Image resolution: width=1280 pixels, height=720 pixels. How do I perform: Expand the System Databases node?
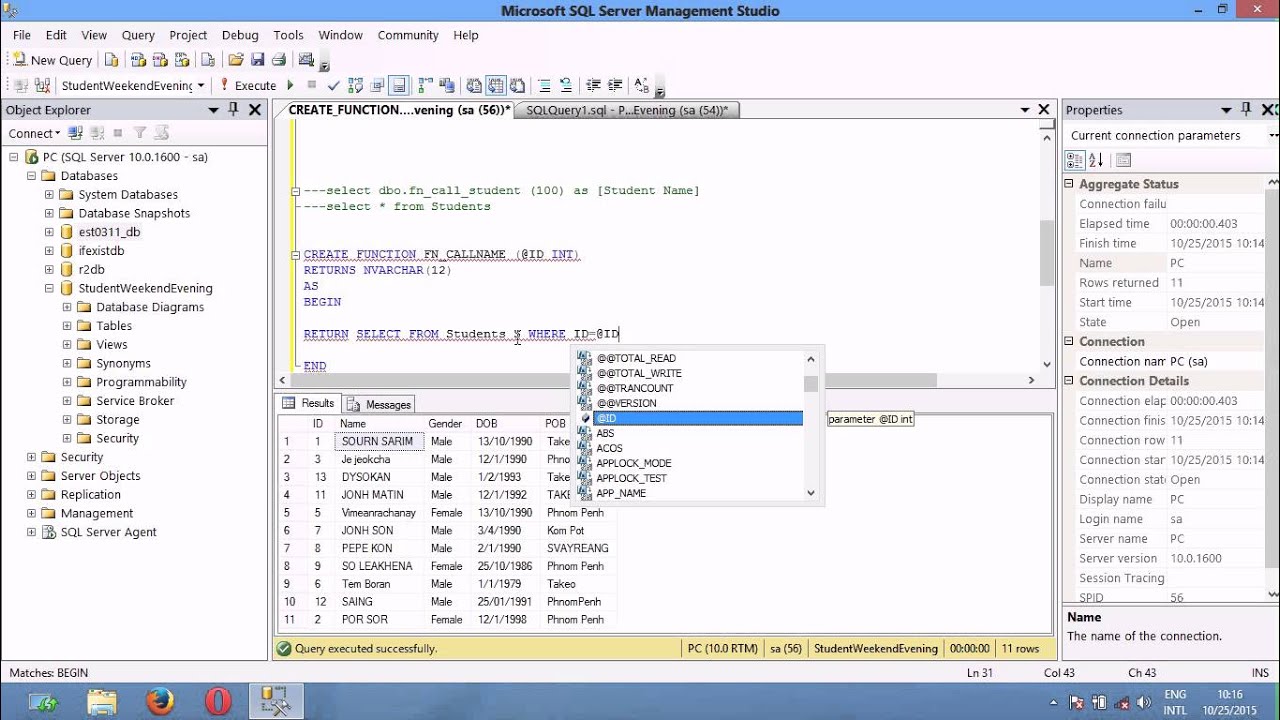(x=49, y=195)
